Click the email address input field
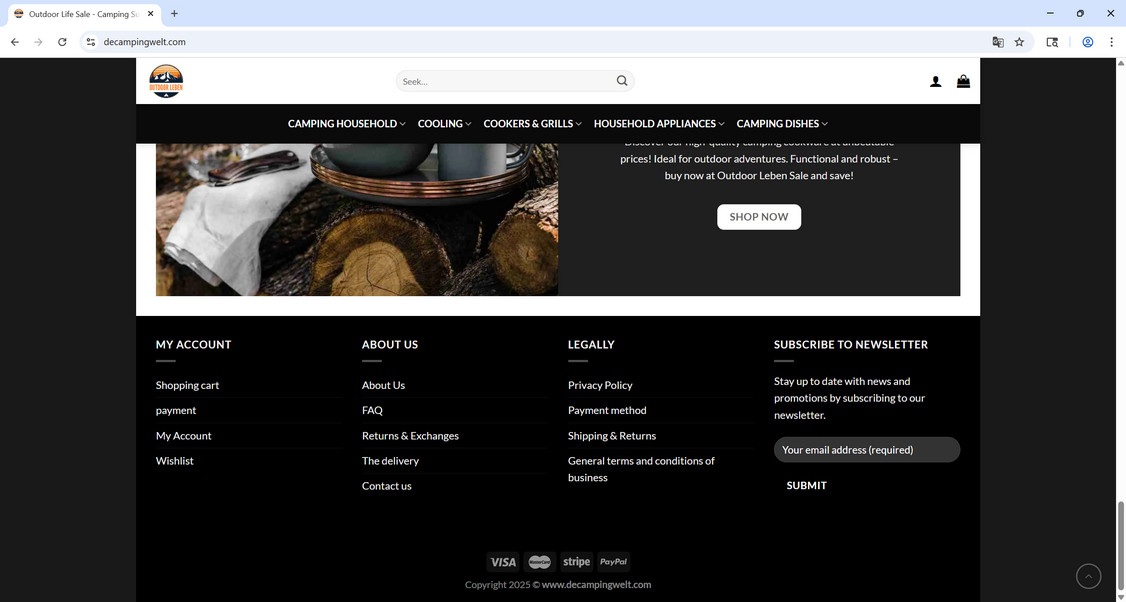Screen dimensions: 1126x602 coord(866,449)
